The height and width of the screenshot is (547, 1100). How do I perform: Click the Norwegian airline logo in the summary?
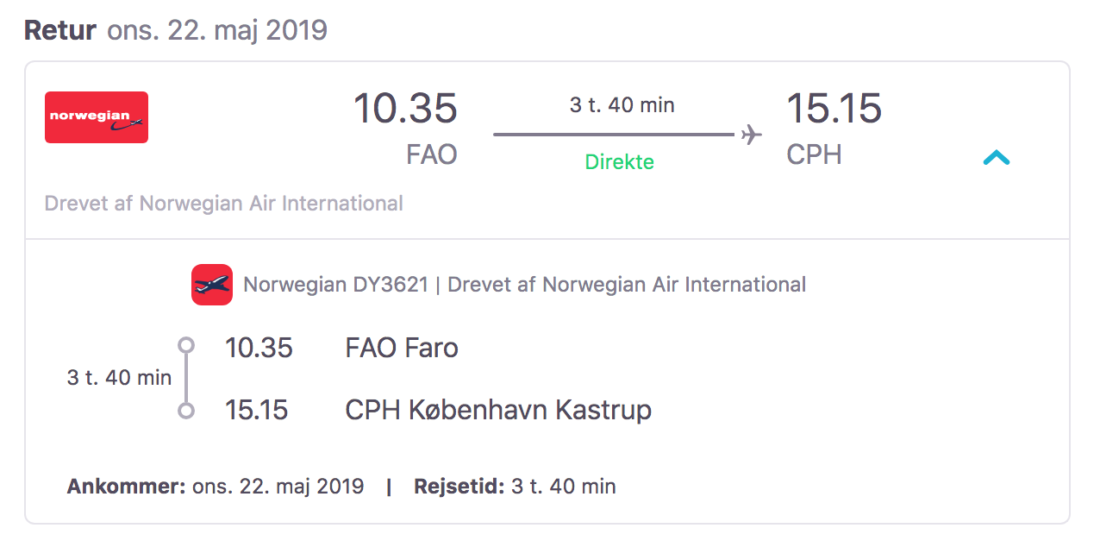tap(97, 117)
